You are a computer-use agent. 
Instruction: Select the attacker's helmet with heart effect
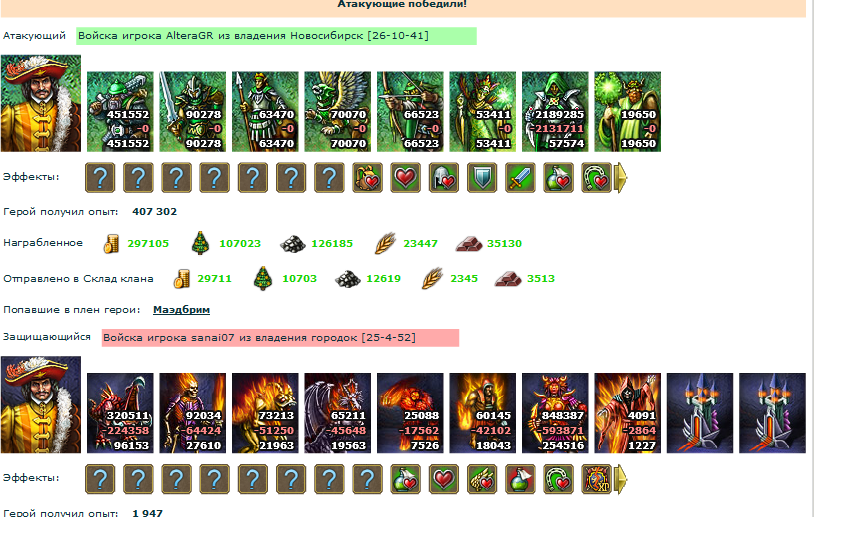coord(444,177)
